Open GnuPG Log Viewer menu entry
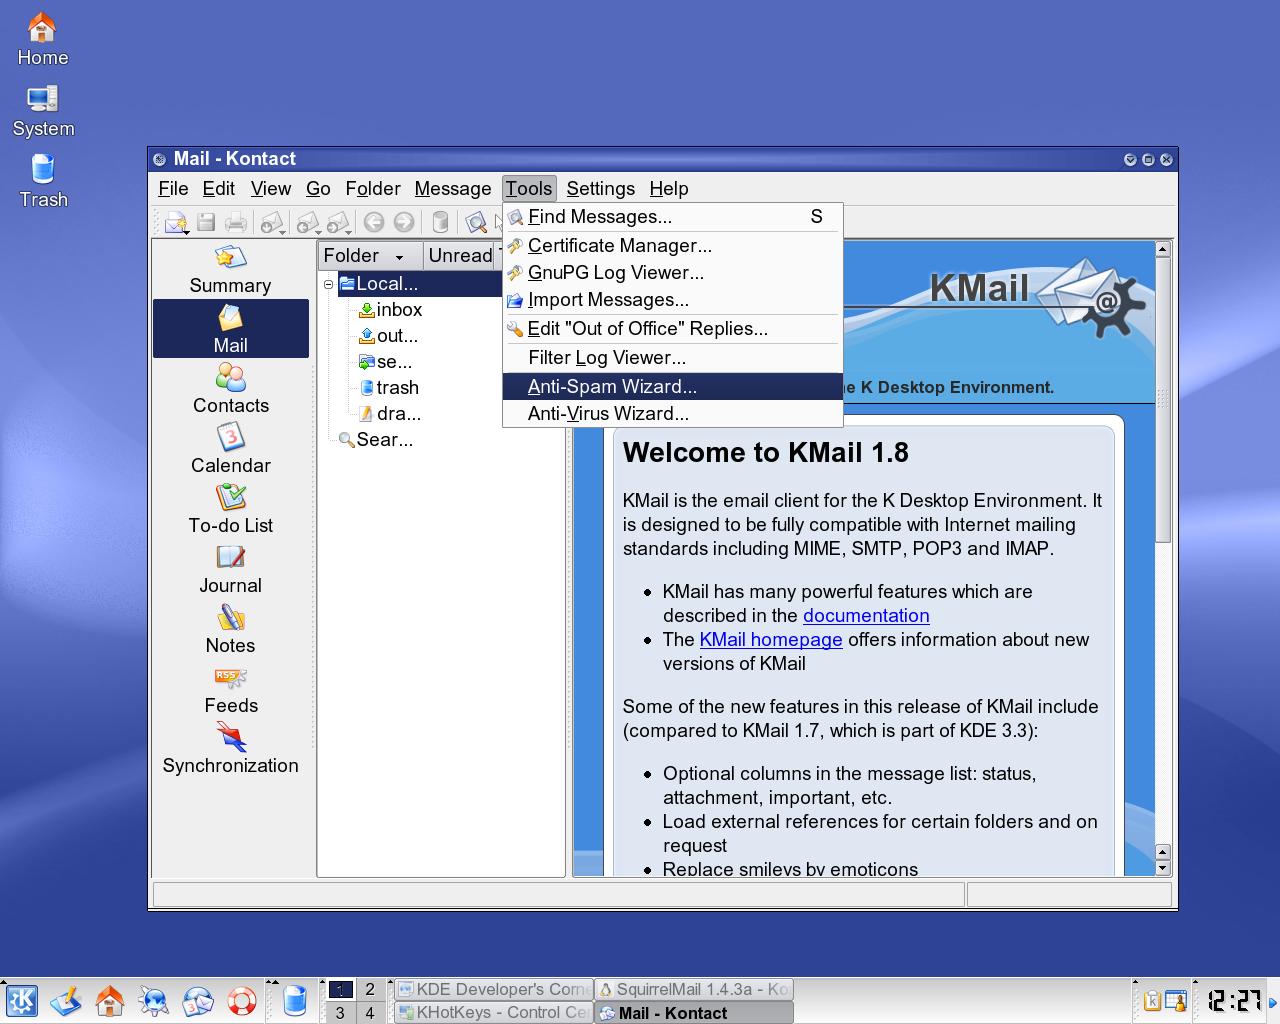Screen dimensions: 1280x1024 (x=673, y=273)
